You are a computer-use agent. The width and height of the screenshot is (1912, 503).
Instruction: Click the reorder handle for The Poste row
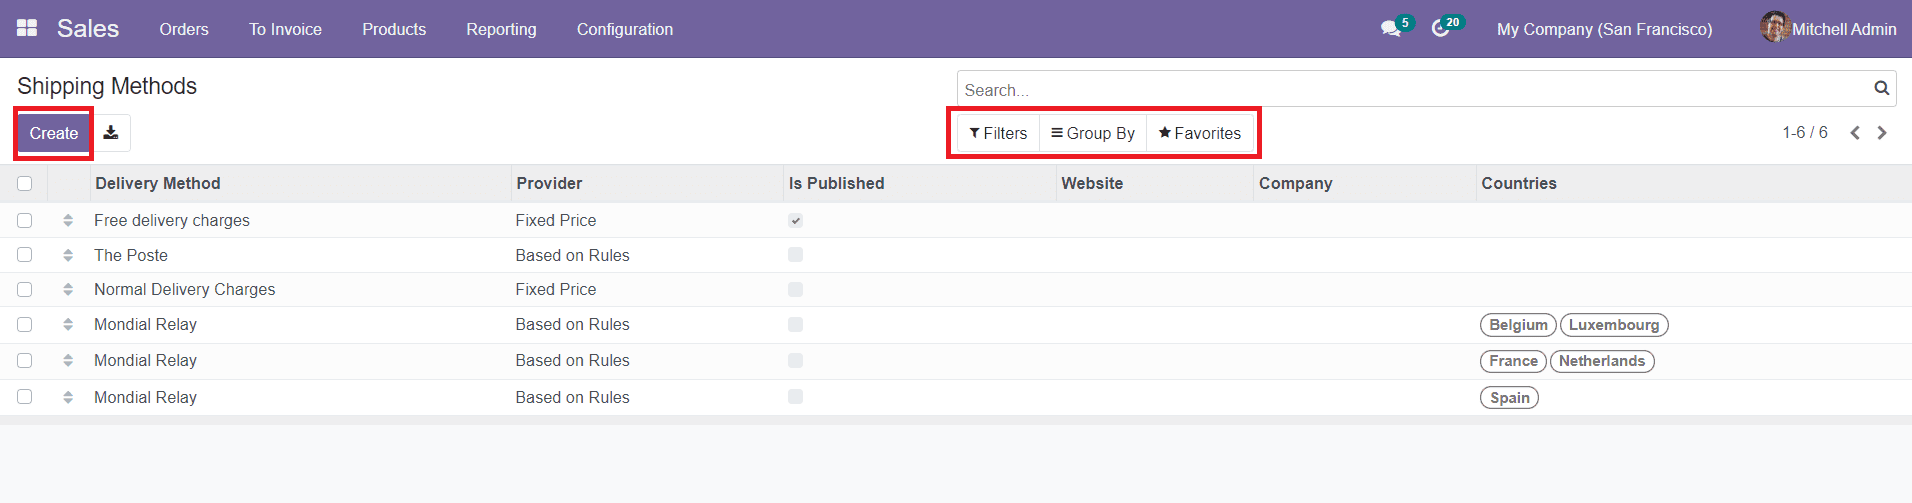(68, 255)
